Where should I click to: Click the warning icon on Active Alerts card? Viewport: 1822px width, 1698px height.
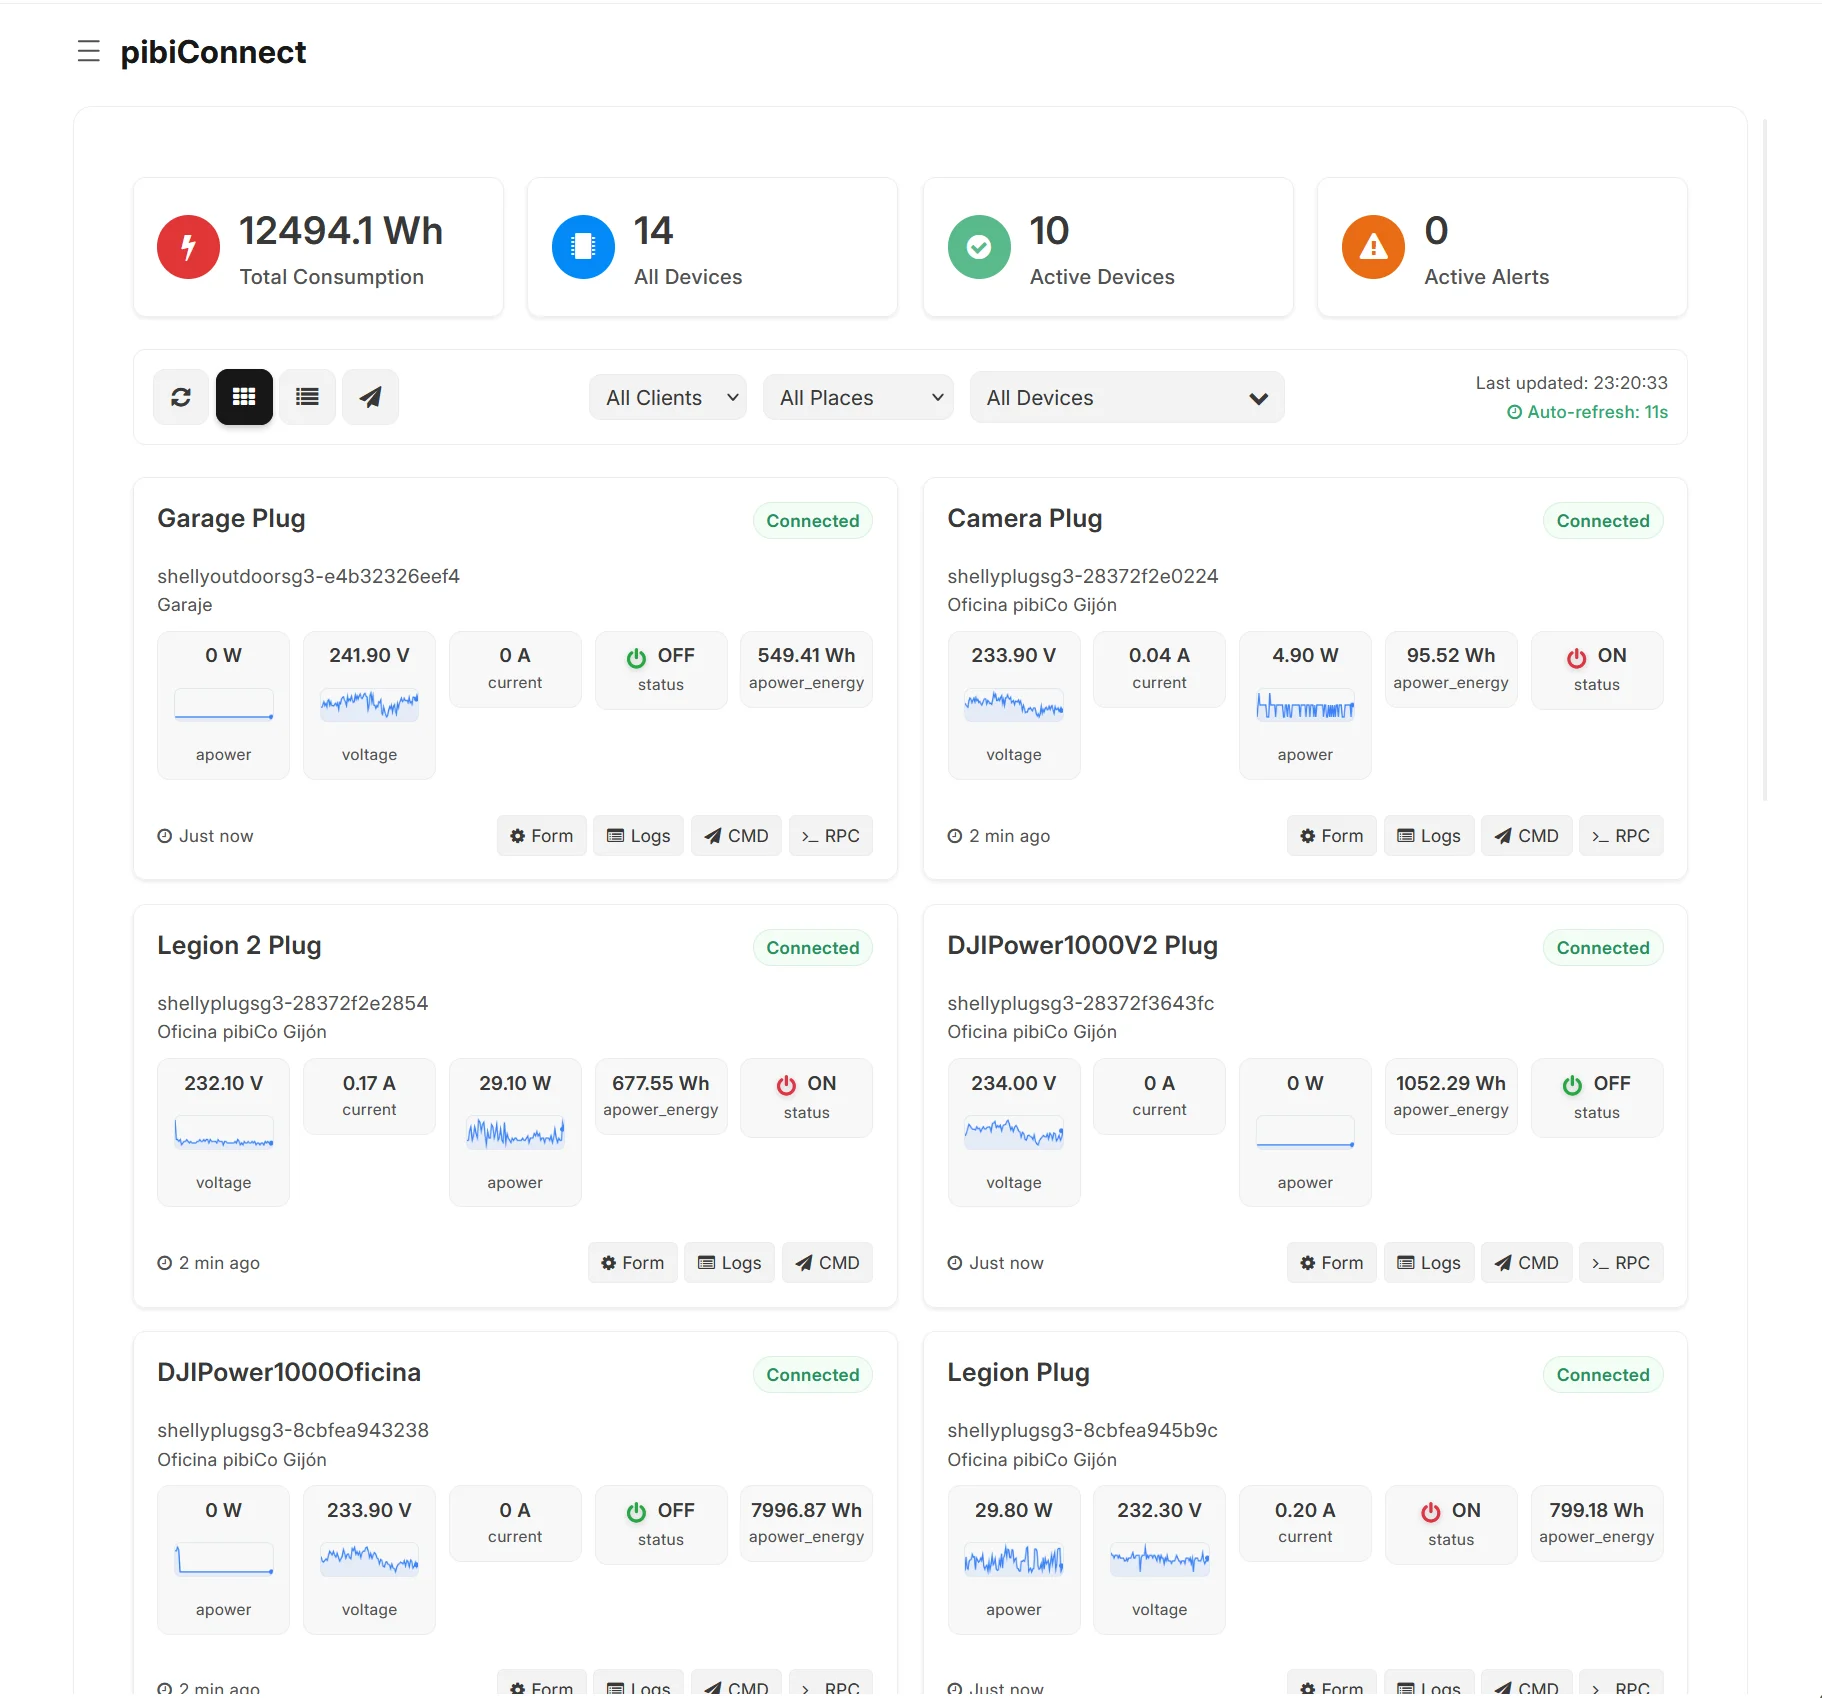pos(1372,247)
